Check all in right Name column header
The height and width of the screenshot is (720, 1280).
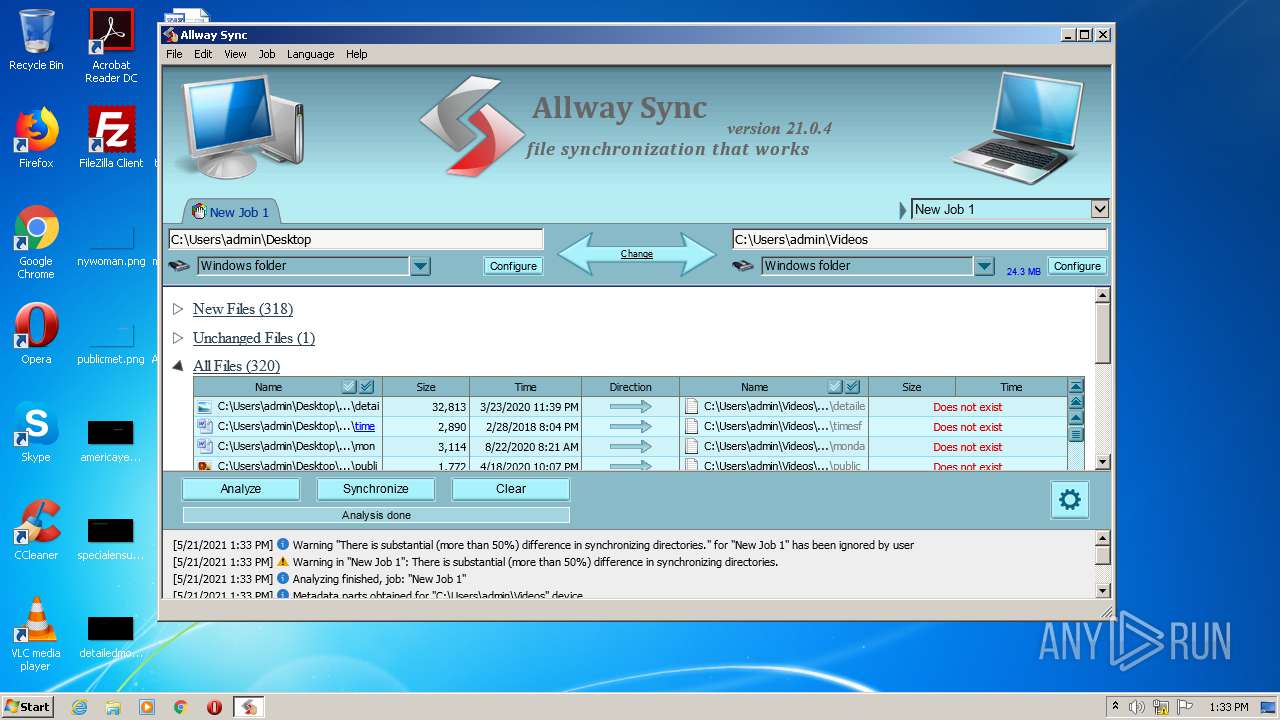click(852, 387)
